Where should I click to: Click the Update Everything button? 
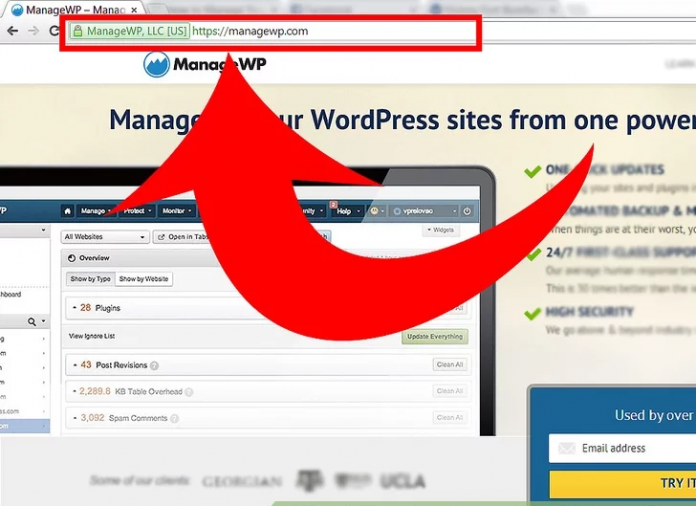[434, 337]
